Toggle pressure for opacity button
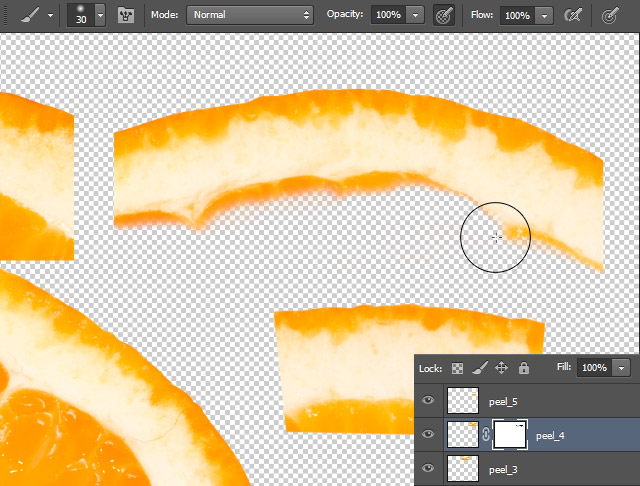The height and width of the screenshot is (486, 640). point(444,16)
